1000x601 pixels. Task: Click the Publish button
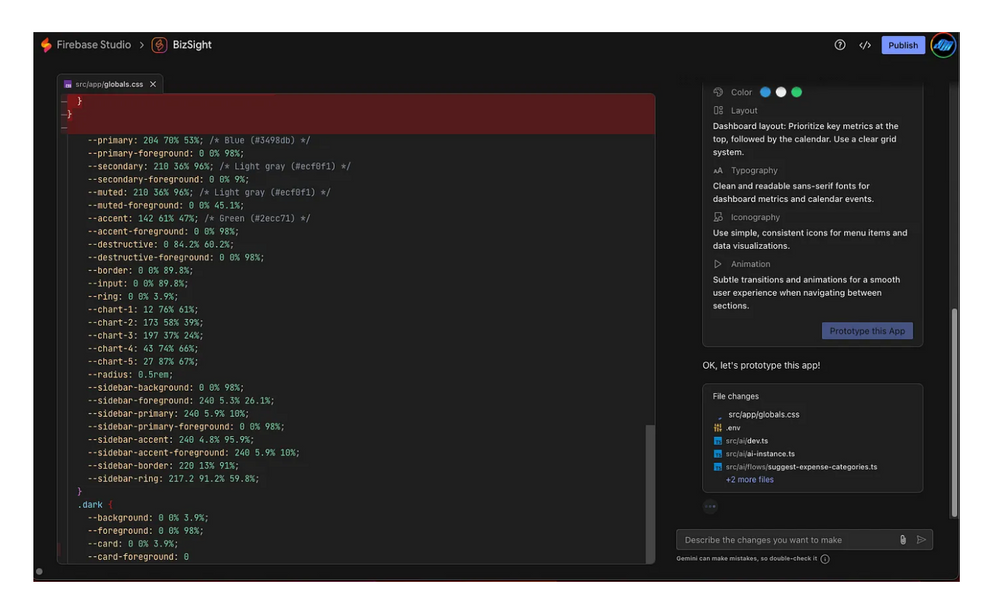pos(903,45)
